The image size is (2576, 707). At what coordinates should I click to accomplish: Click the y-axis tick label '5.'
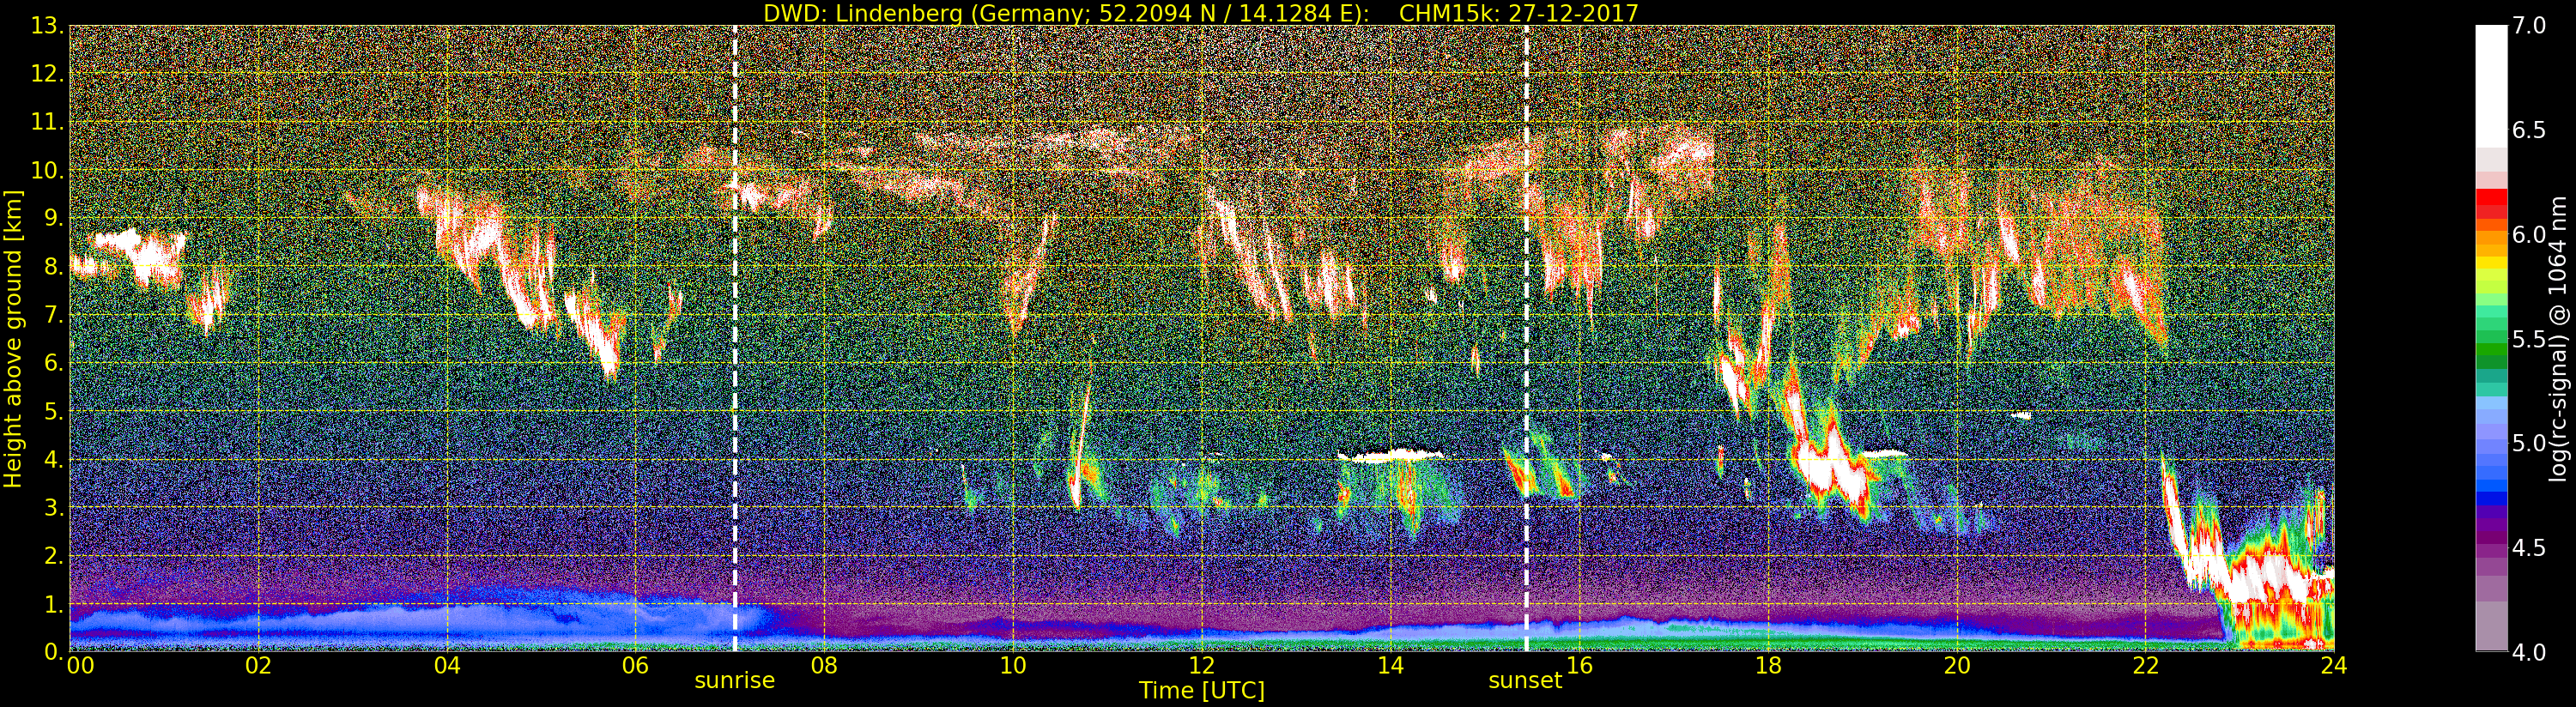click(x=54, y=412)
